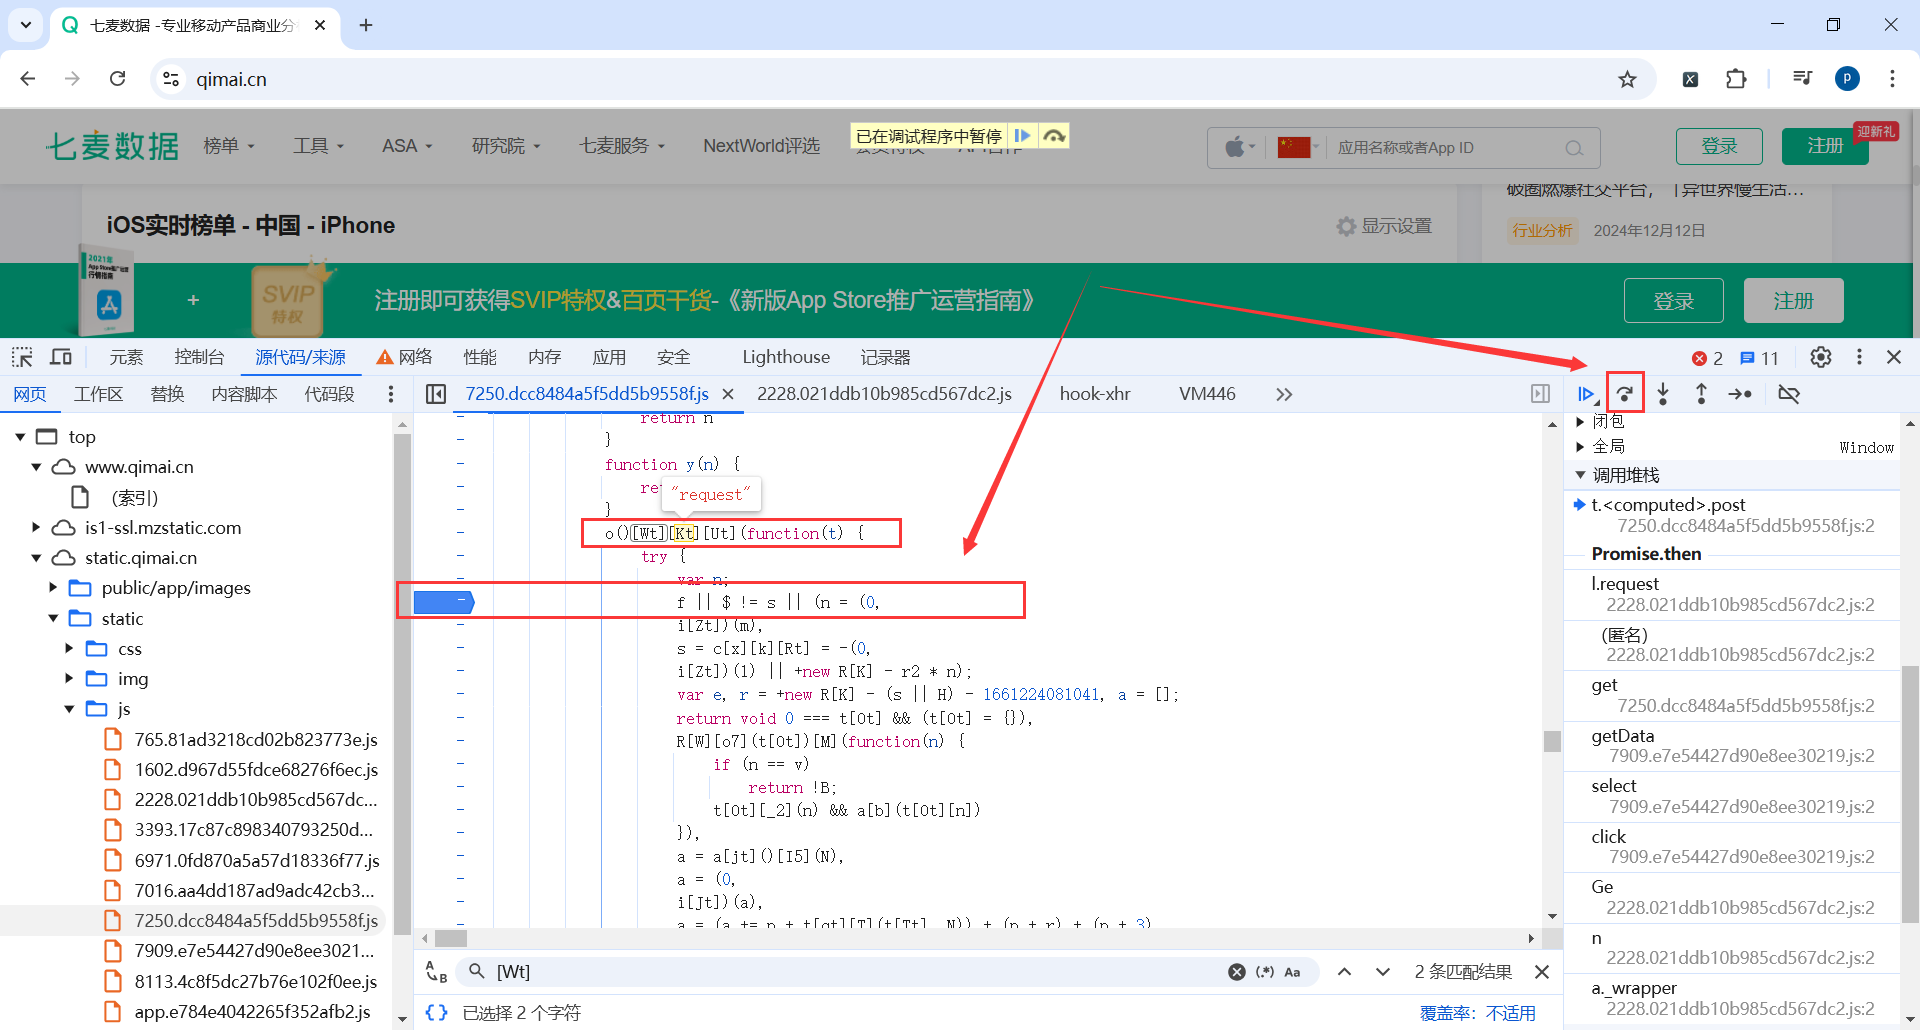Click the search magnifier in app search box

point(1574,148)
